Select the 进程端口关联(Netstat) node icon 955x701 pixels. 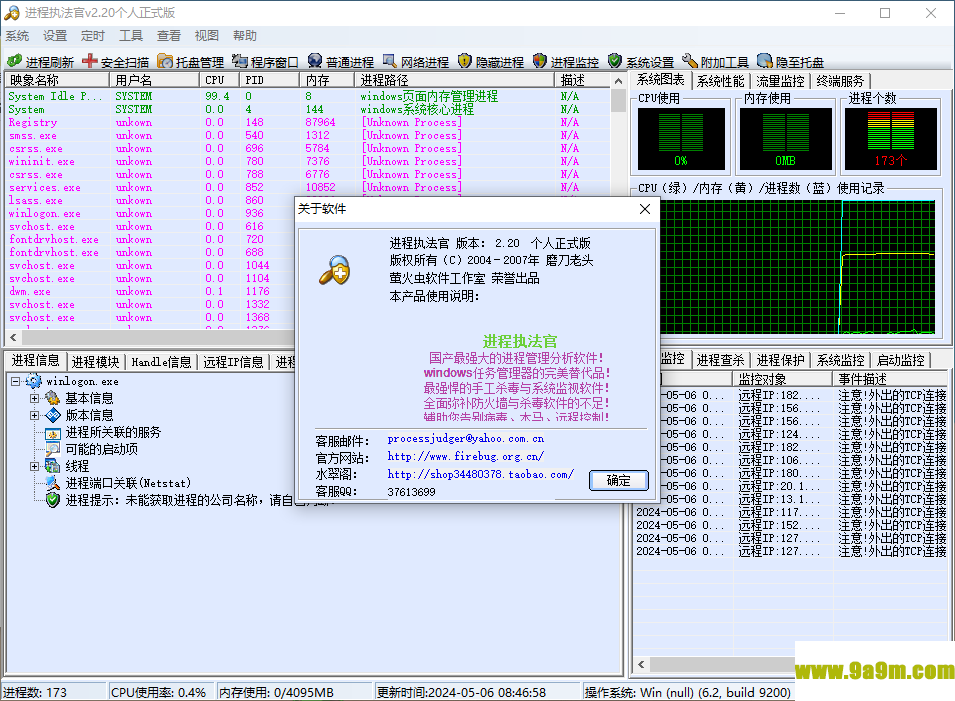coord(53,484)
